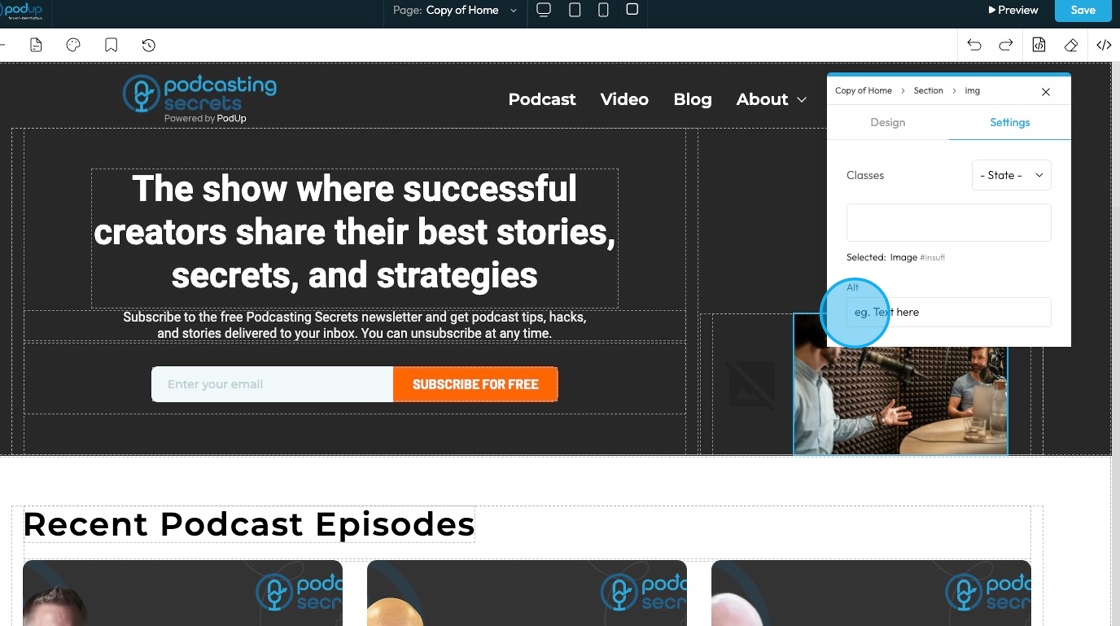Switch to desktop device view

pyautogui.click(x=544, y=9)
